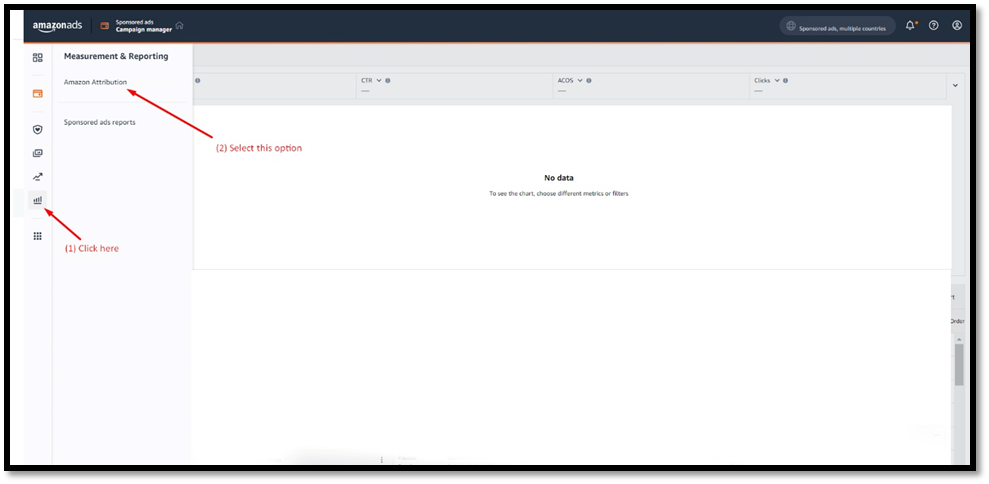Click the info icon beside Clicks
This screenshot has width=989, height=484.
[785, 81]
